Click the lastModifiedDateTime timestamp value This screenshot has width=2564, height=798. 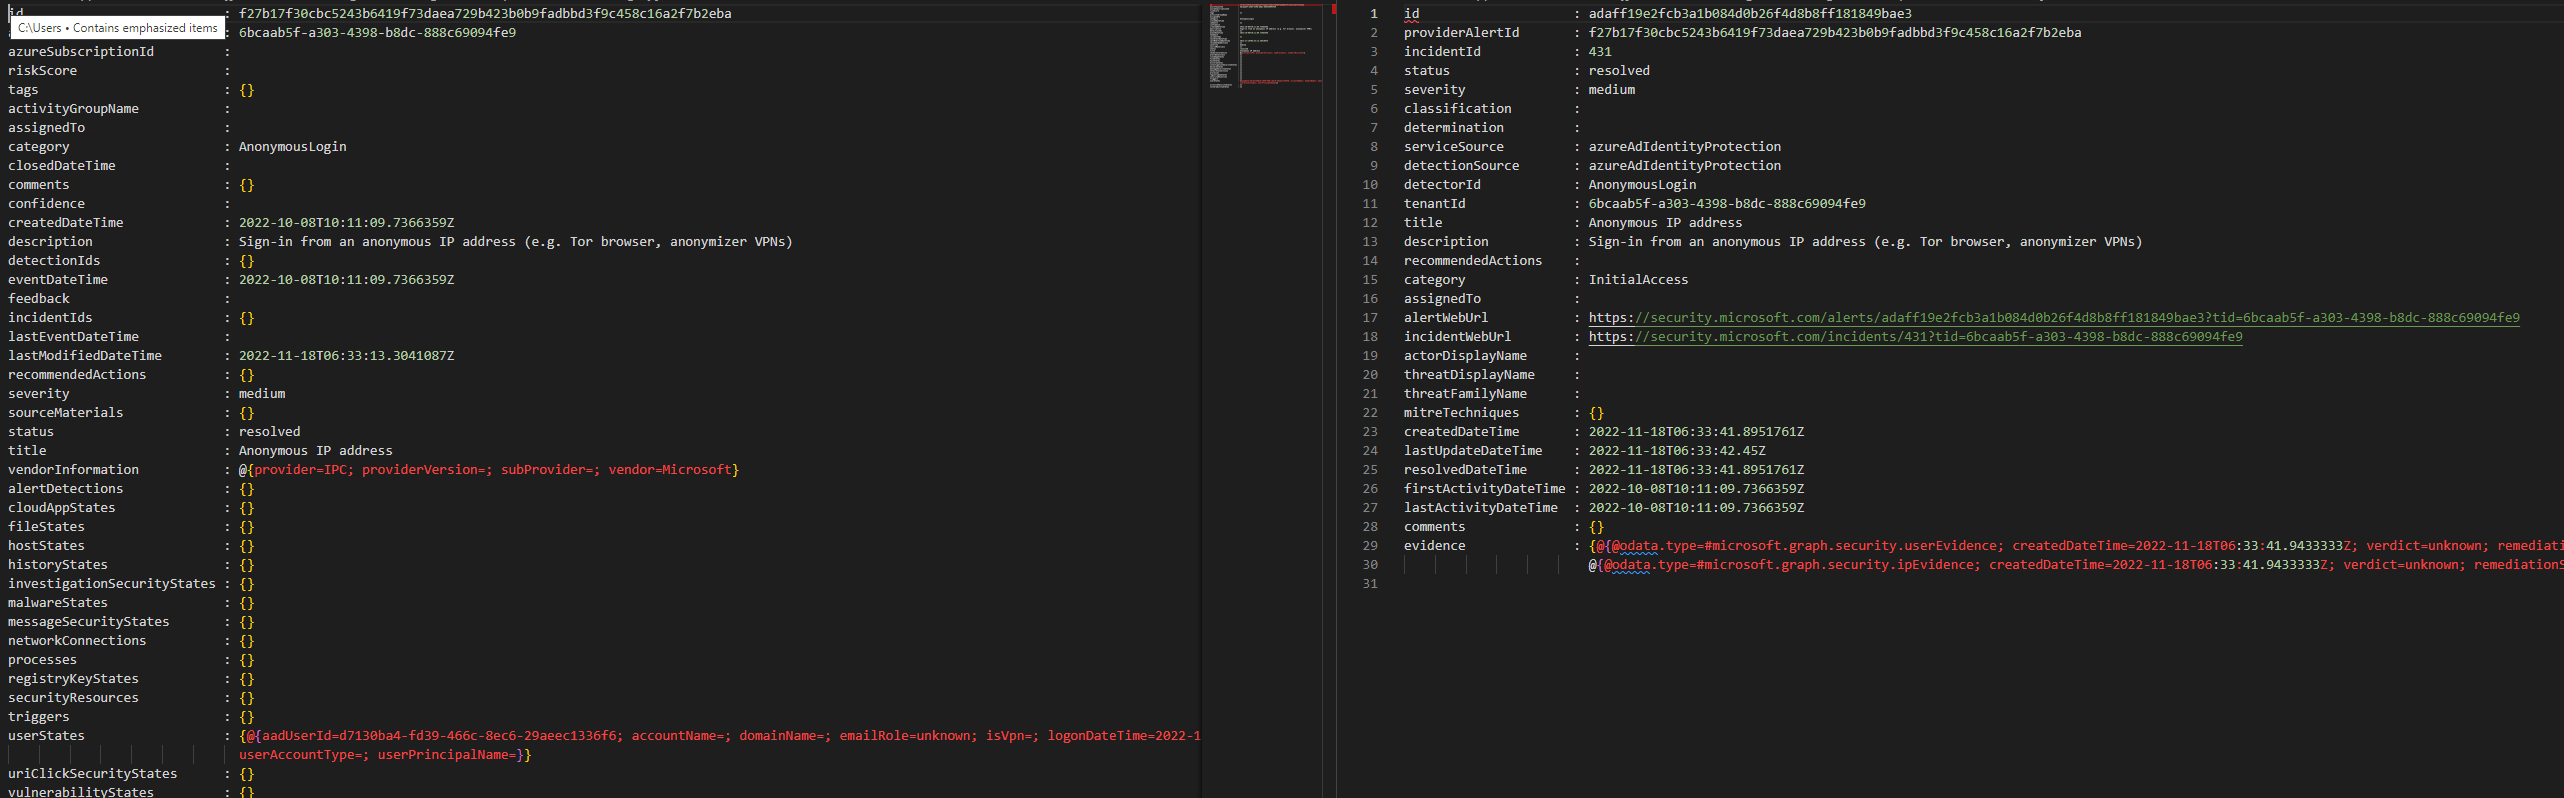tap(345, 356)
